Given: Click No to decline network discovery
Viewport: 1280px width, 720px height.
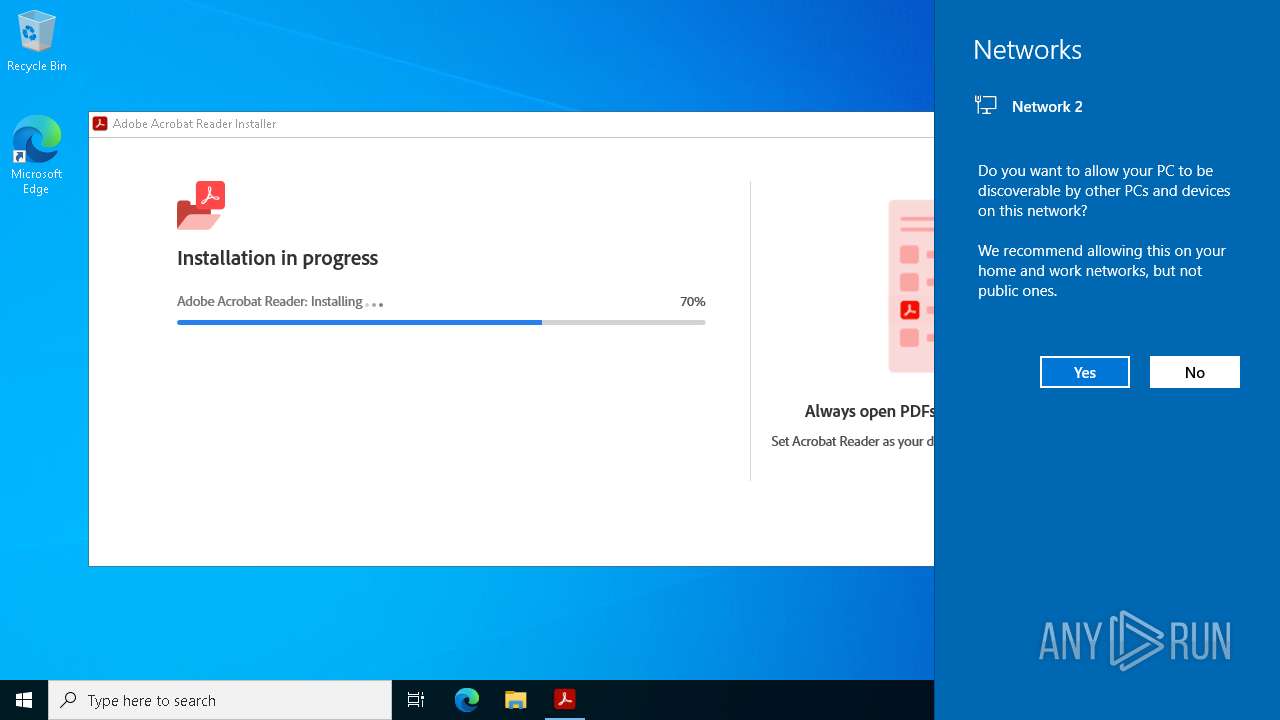Looking at the screenshot, I should [1195, 372].
